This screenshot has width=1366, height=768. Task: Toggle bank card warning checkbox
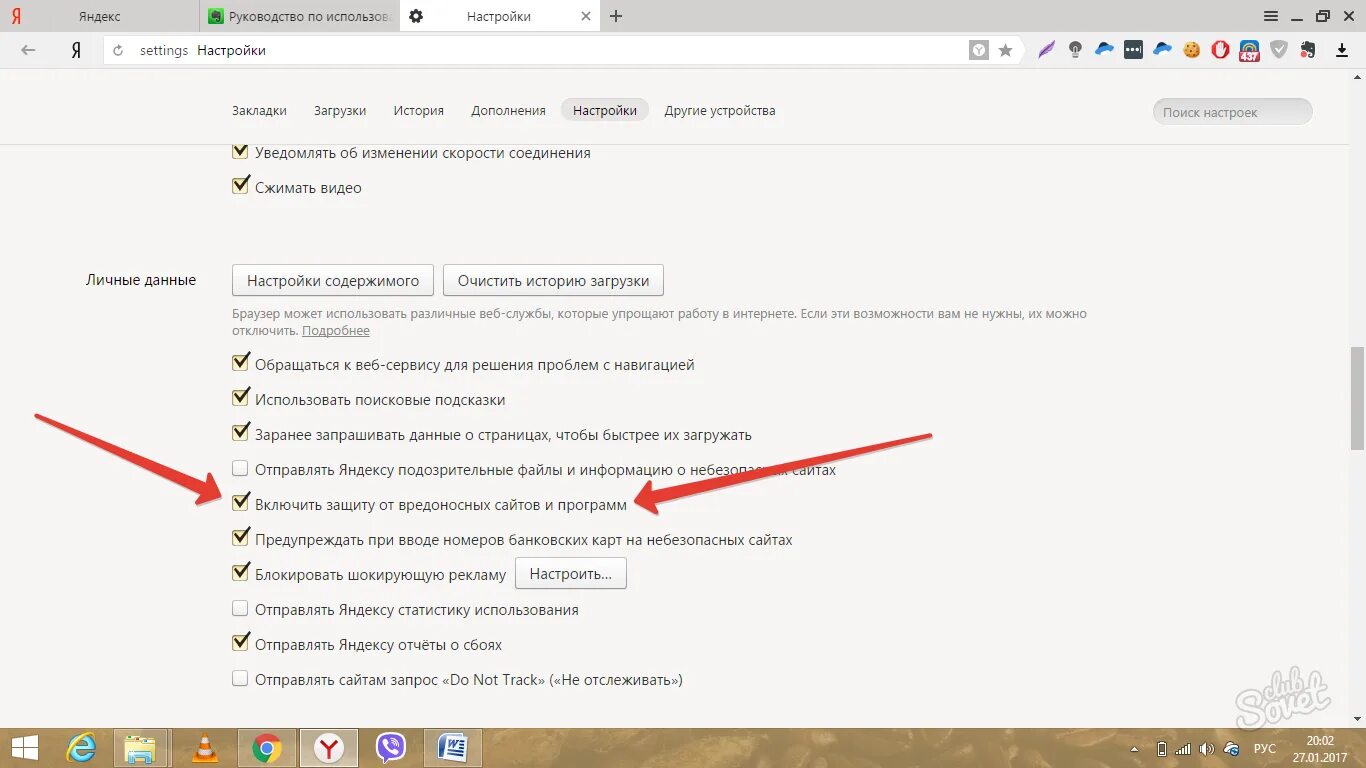(x=240, y=539)
